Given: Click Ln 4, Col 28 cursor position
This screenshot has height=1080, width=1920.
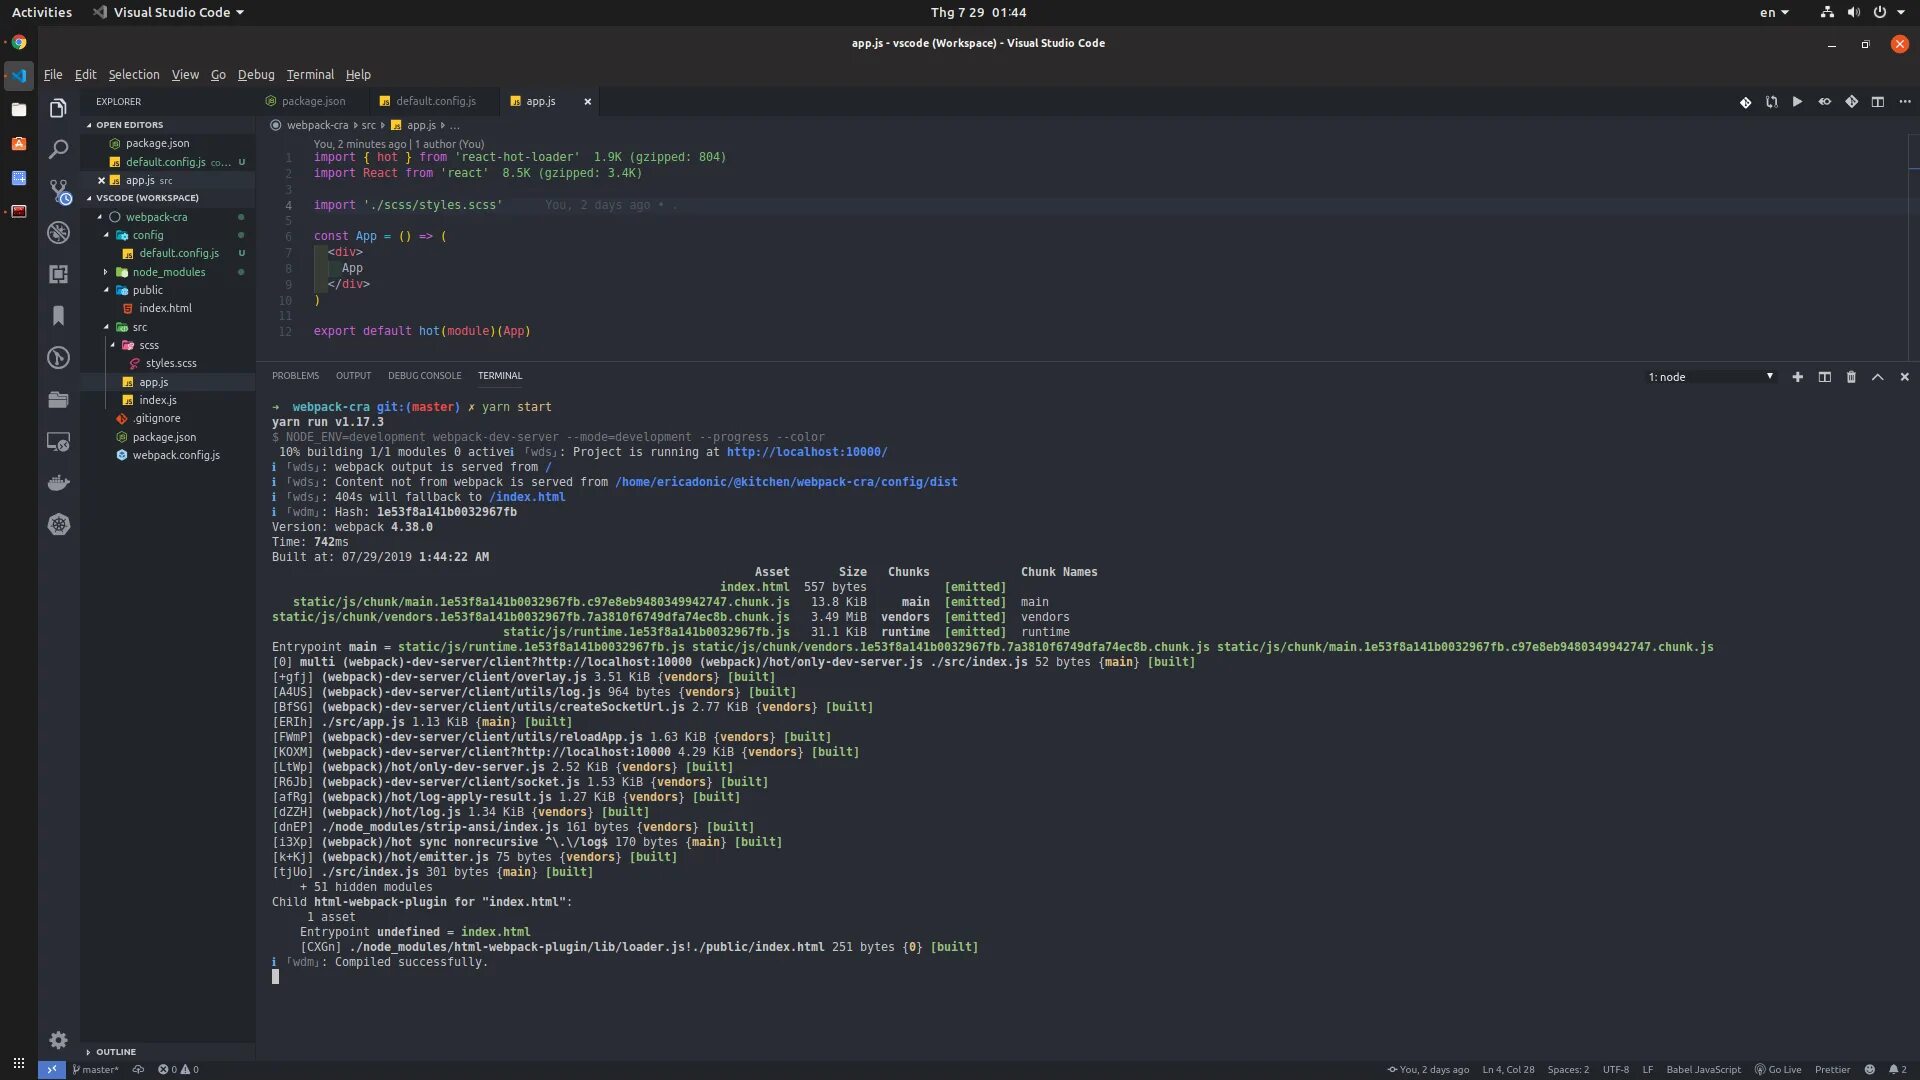Looking at the screenshot, I should (x=1508, y=1069).
